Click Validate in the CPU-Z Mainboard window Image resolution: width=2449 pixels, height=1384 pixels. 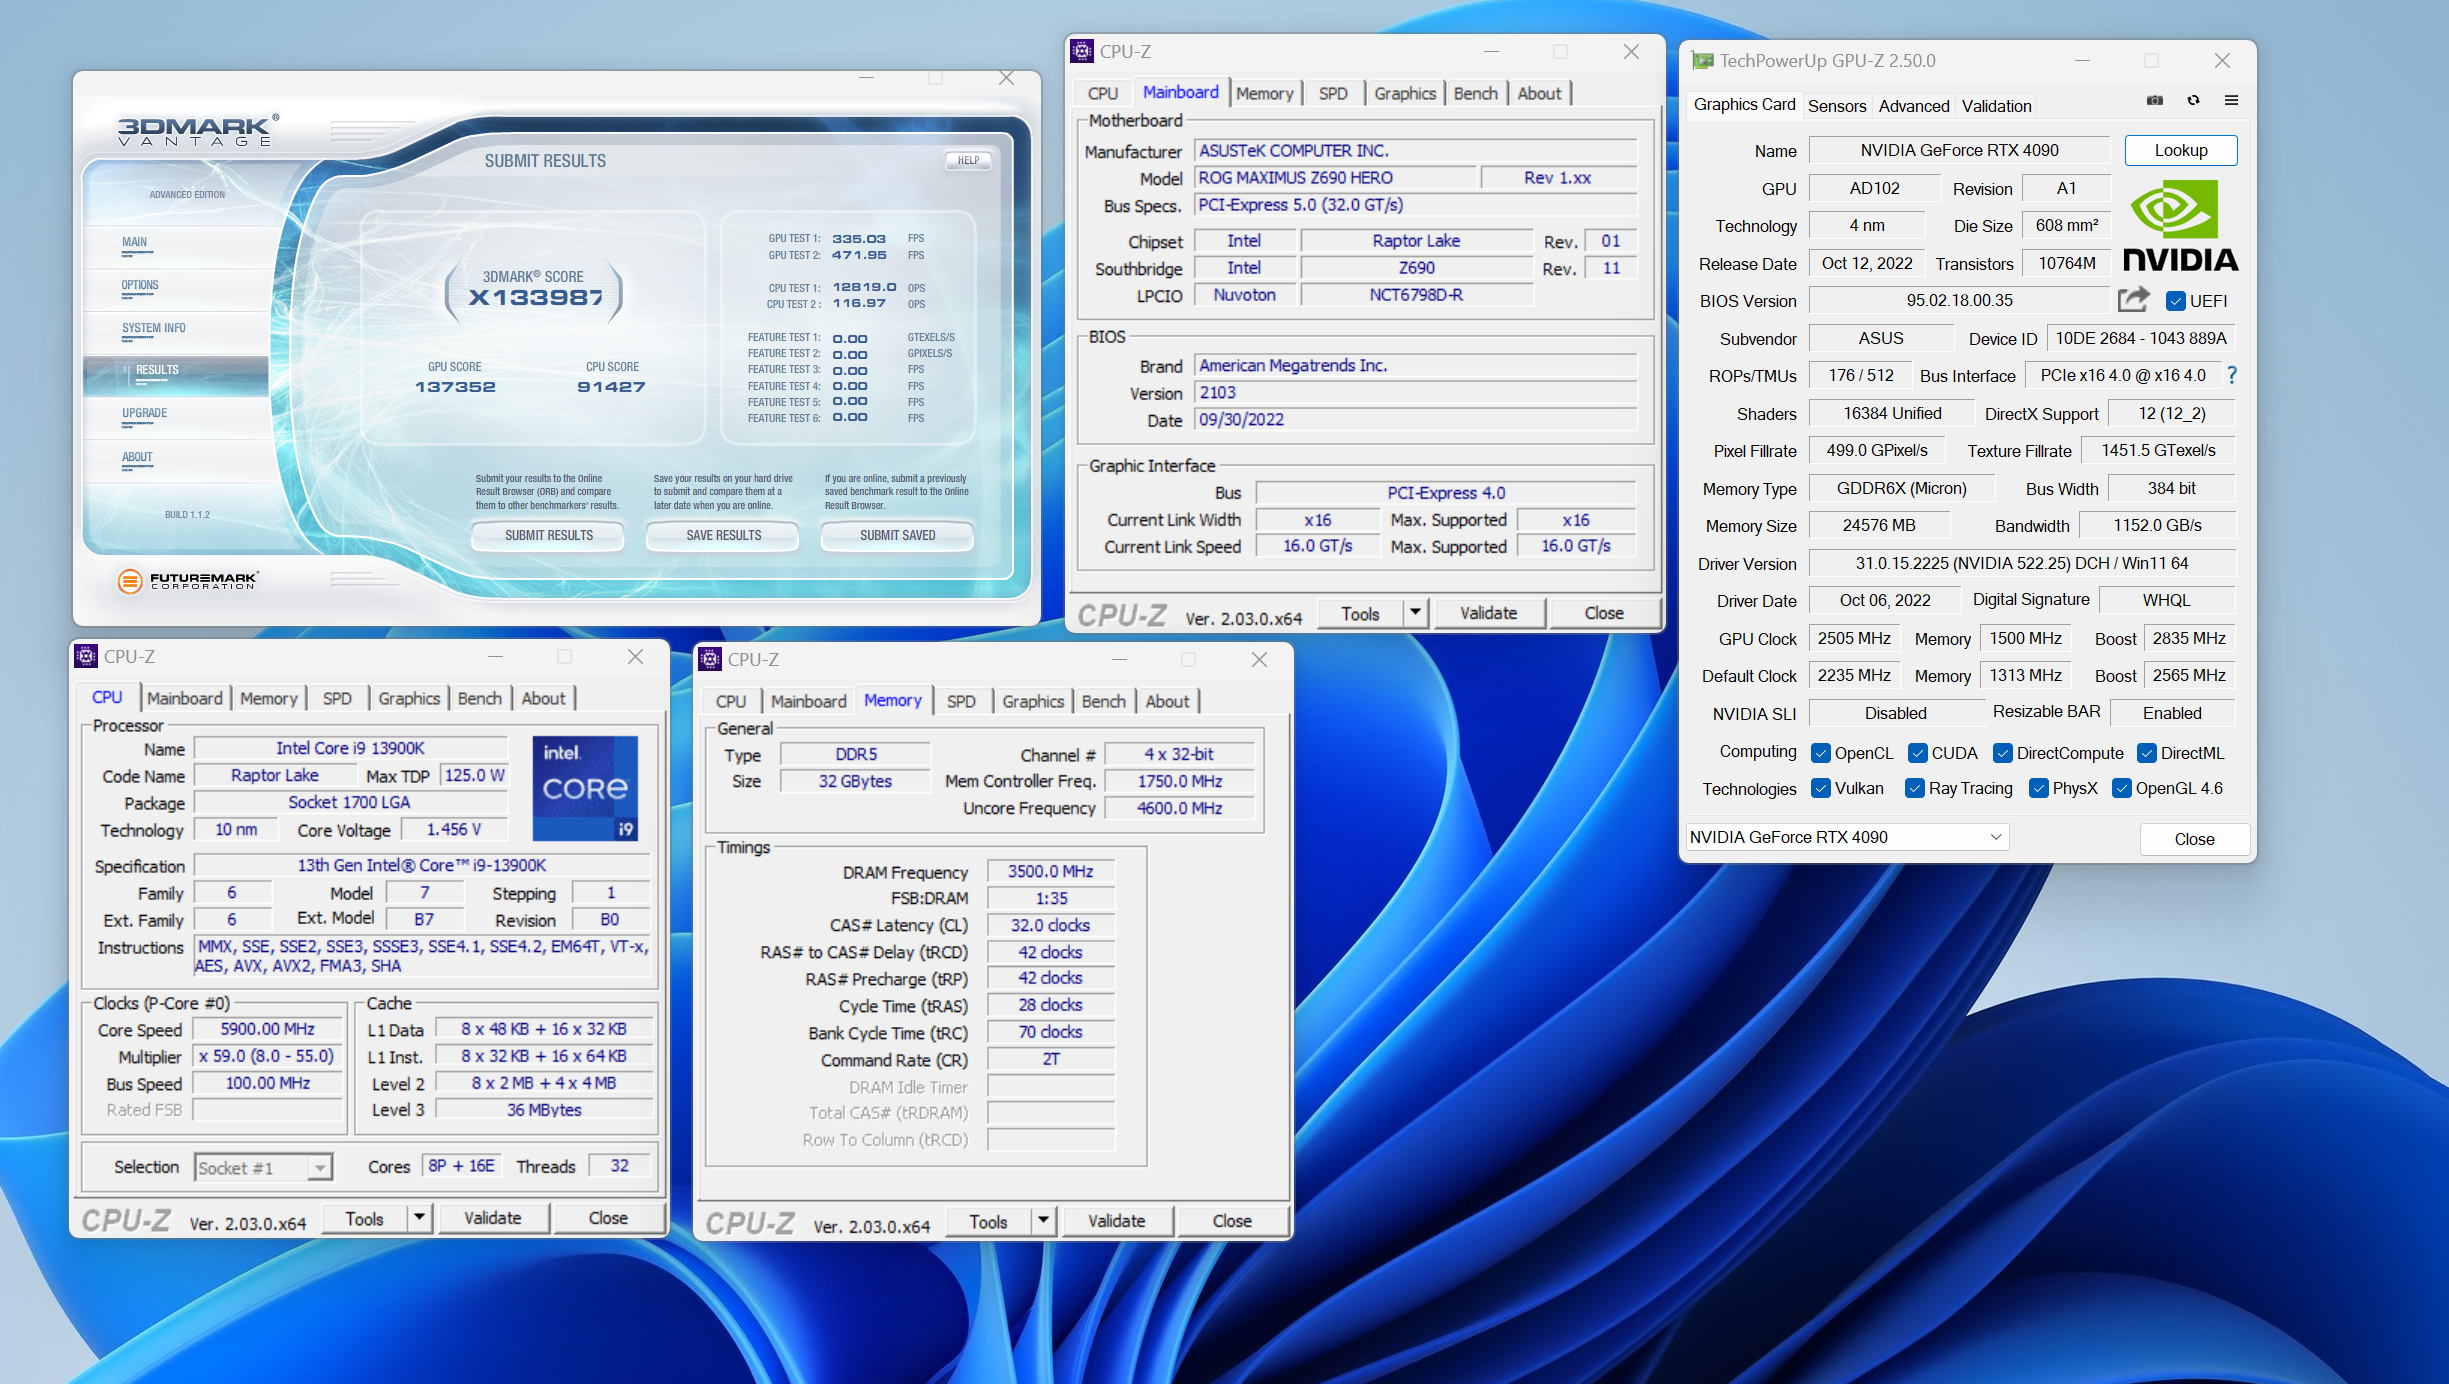pyautogui.click(x=1488, y=612)
